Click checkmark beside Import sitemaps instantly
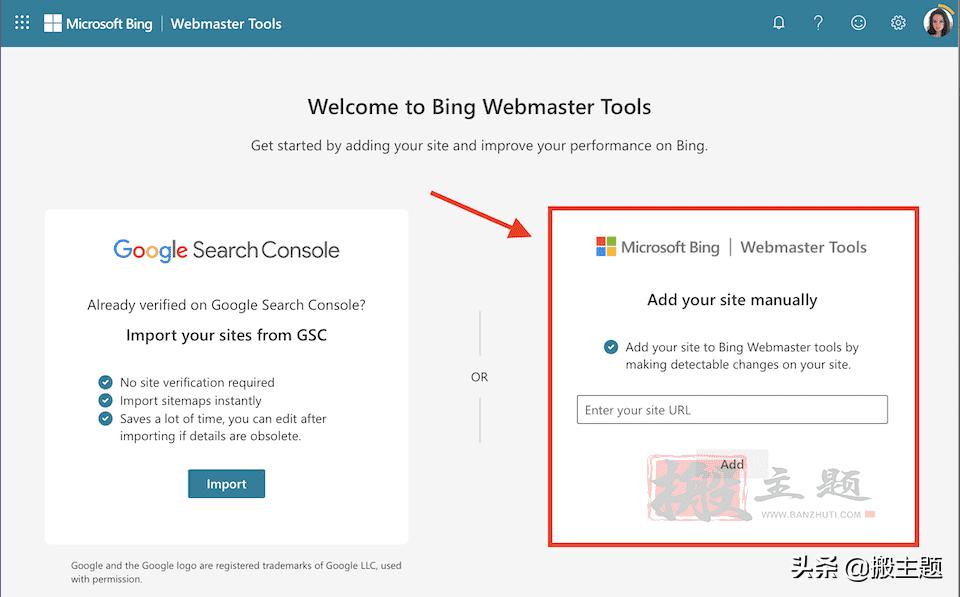Screen dimensions: 960x597 coord(105,400)
